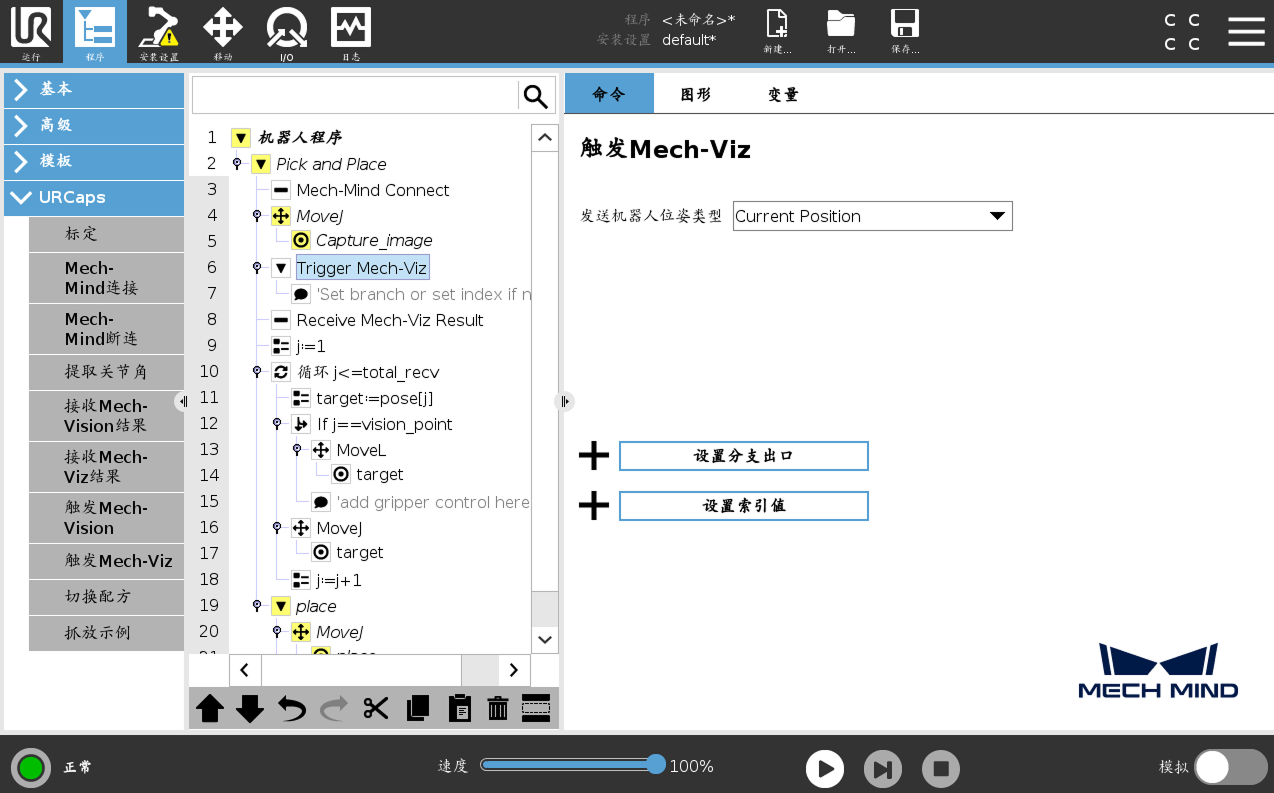Open the robot pose type dropdown

coord(873,216)
